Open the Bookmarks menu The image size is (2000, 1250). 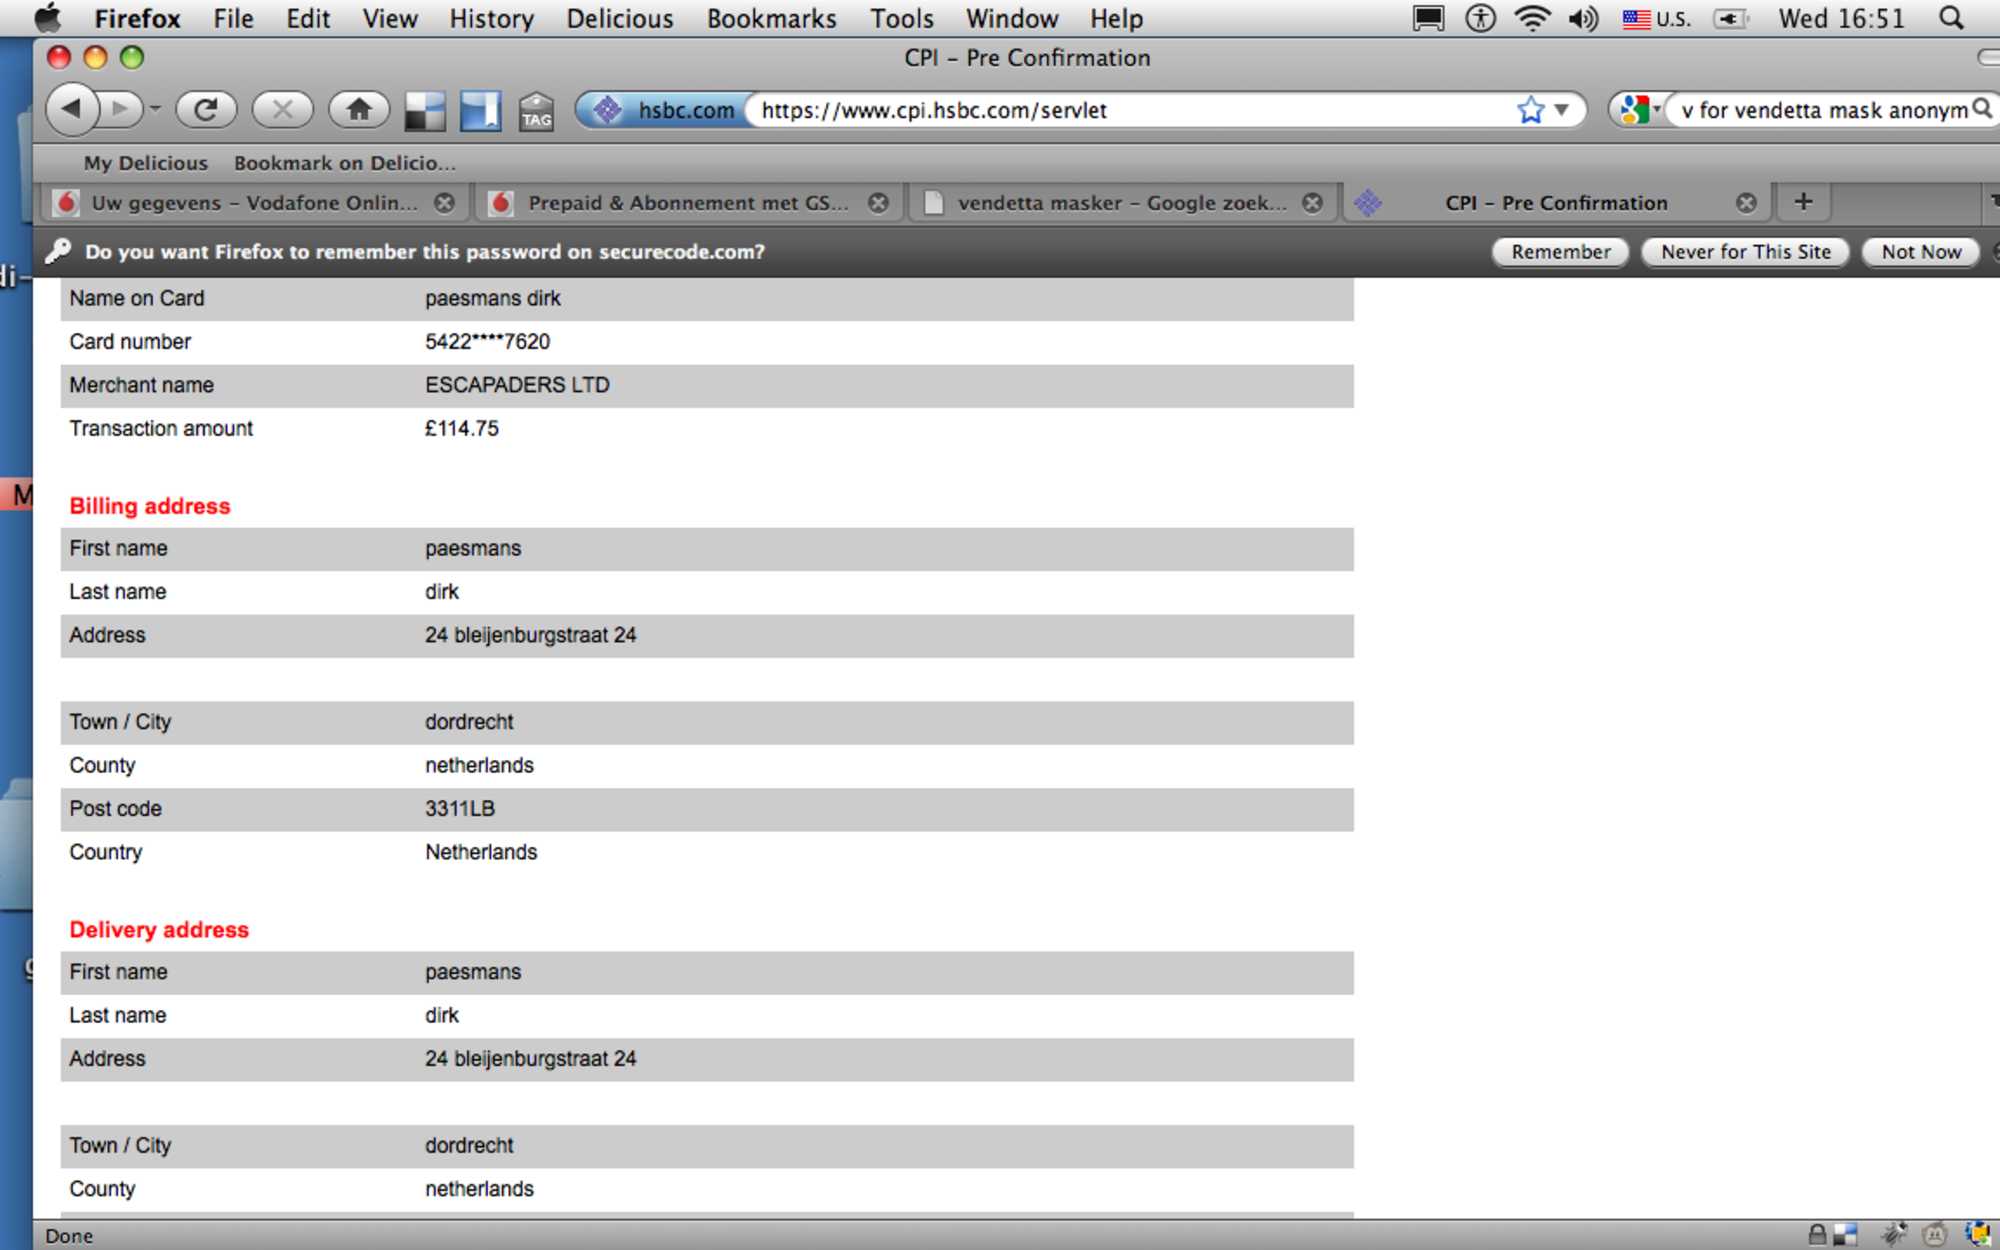click(x=771, y=18)
